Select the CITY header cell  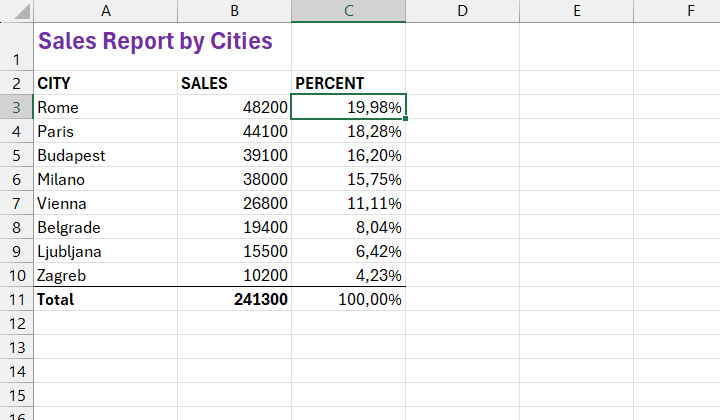pyautogui.click(x=106, y=83)
